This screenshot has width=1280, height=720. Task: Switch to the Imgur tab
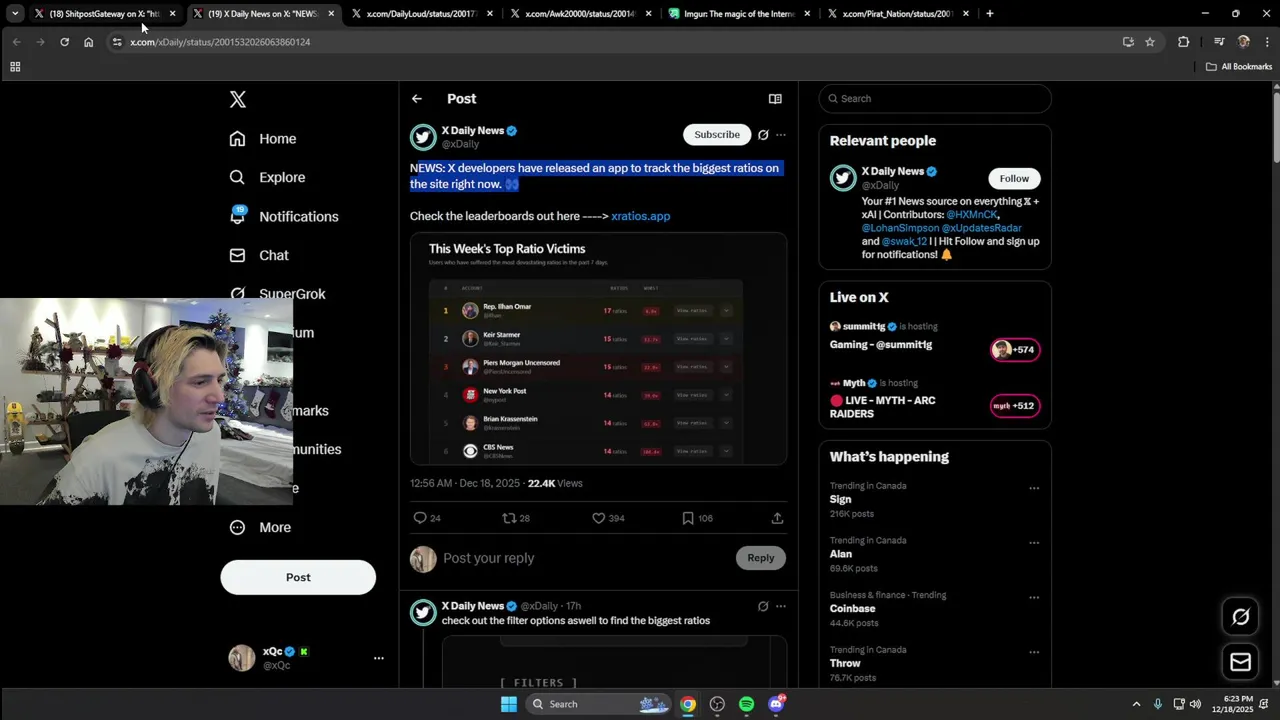[738, 14]
